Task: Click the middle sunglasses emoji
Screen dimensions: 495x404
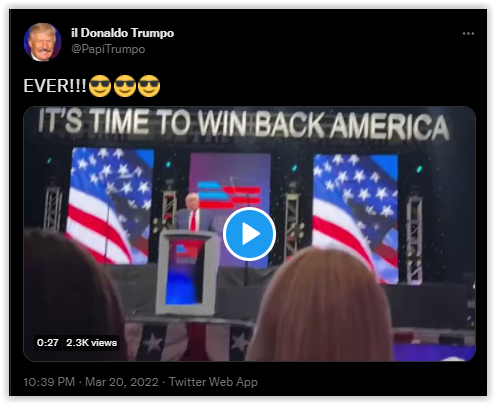Action: (125, 86)
